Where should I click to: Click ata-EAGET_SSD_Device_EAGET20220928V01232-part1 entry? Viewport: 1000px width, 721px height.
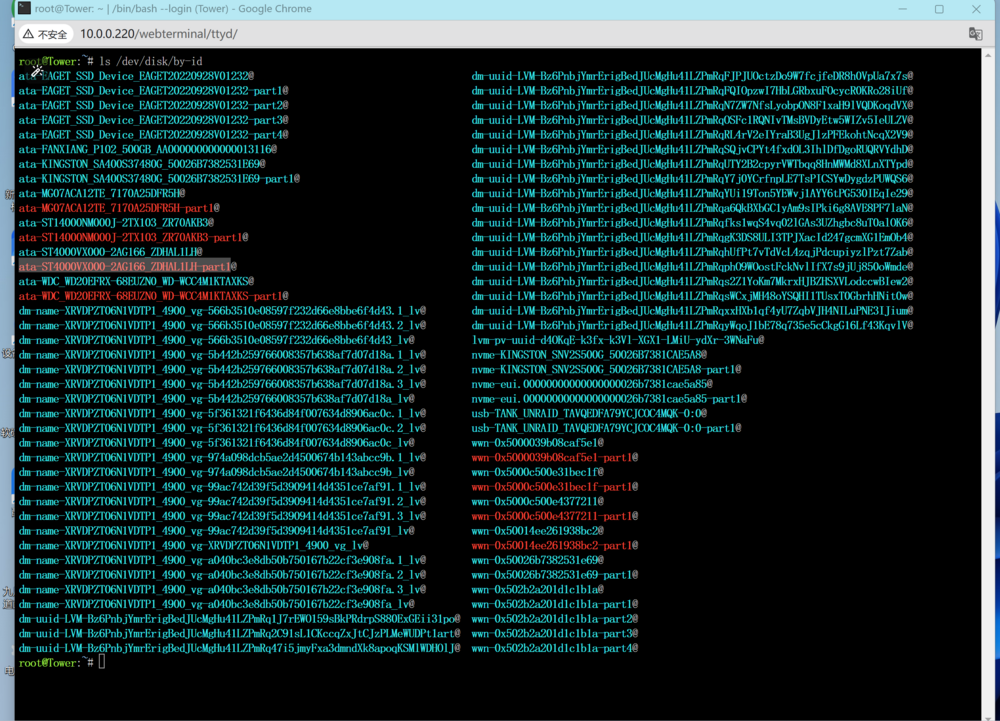click(x=153, y=91)
